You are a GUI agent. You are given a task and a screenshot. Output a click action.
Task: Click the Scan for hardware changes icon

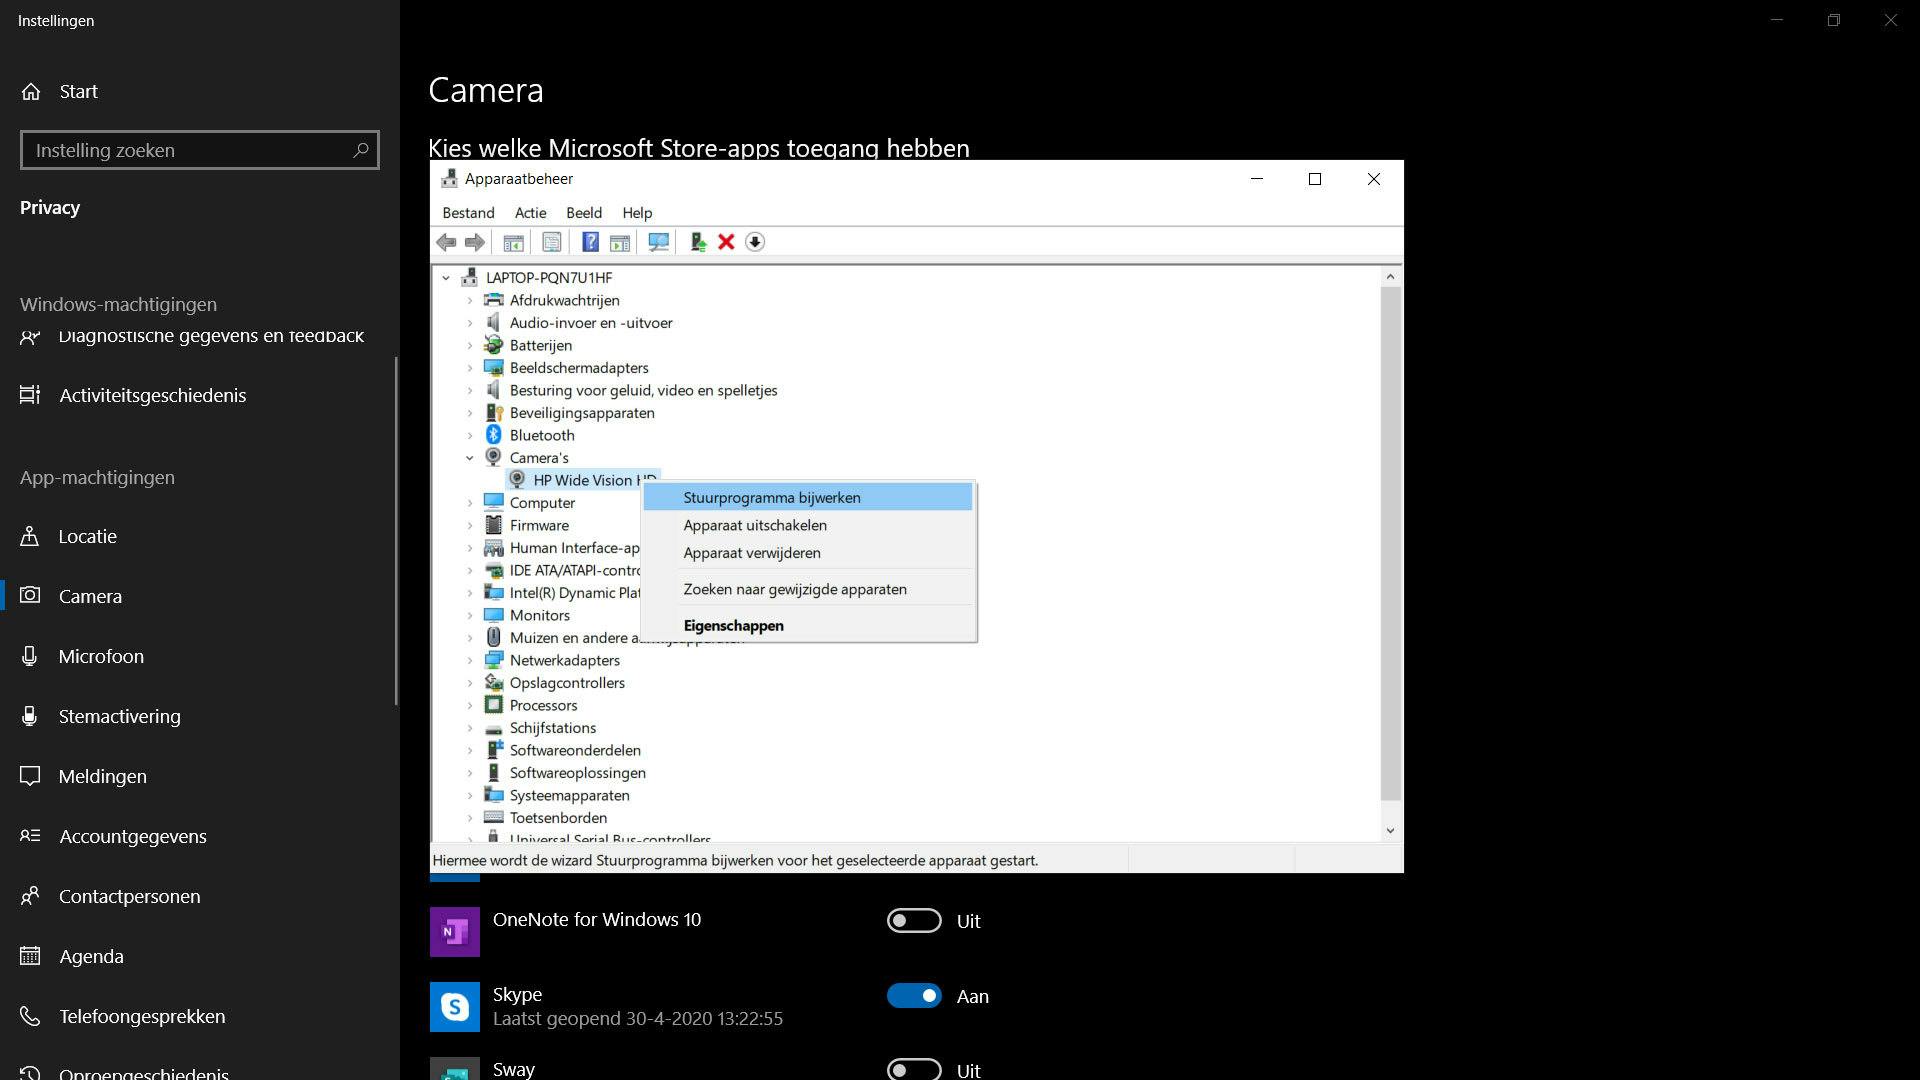pyautogui.click(x=658, y=242)
